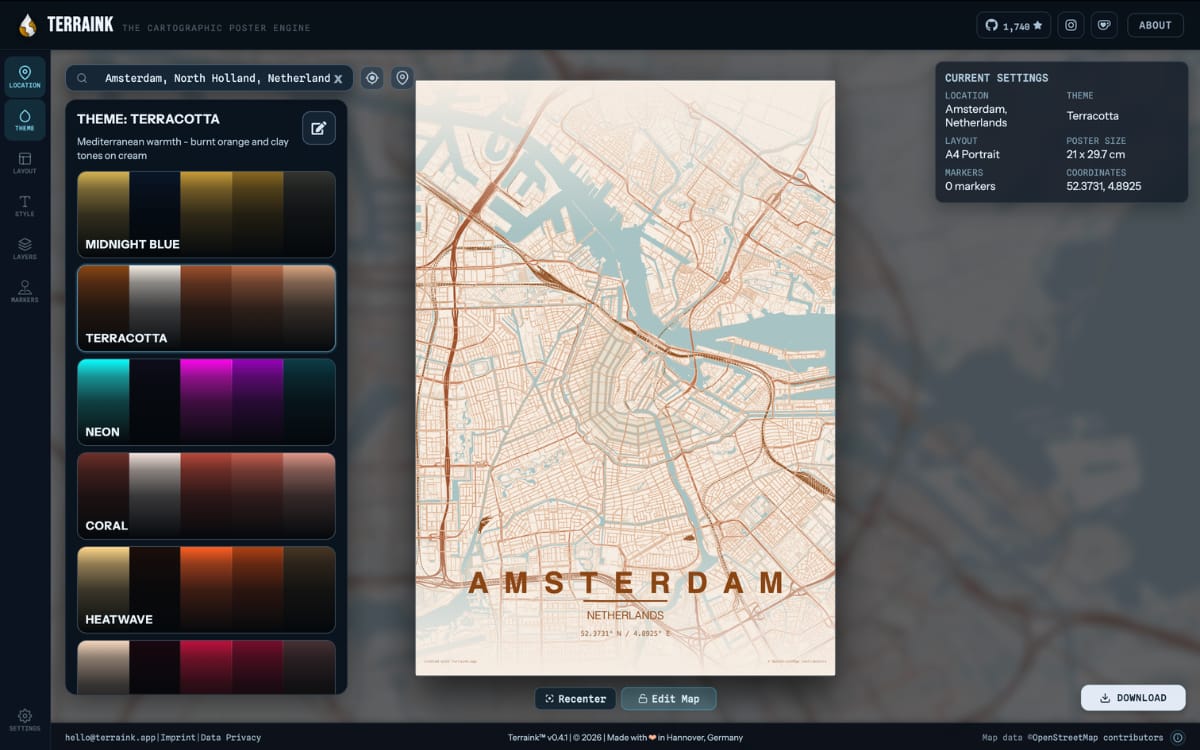Viewport: 1200px width, 750px height.
Task: Click the Recenter button
Action: [x=575, y=698]
